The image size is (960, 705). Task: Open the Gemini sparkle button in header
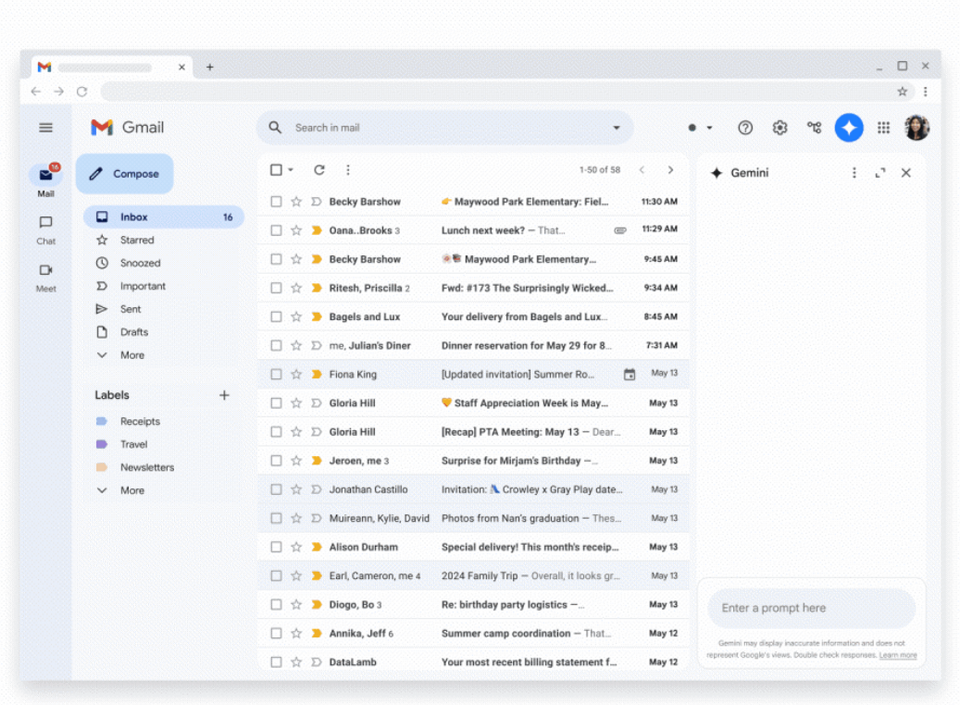click(x=849, y=128)
